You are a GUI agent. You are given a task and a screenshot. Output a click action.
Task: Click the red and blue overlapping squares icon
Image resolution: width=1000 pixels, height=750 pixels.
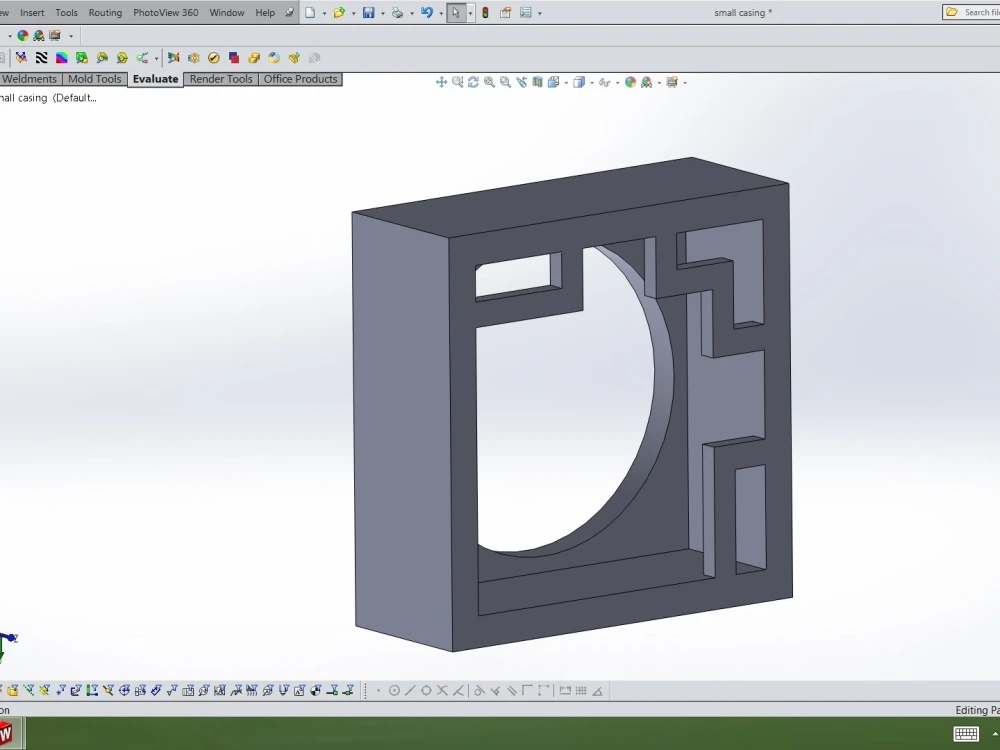tap(234, 58)
